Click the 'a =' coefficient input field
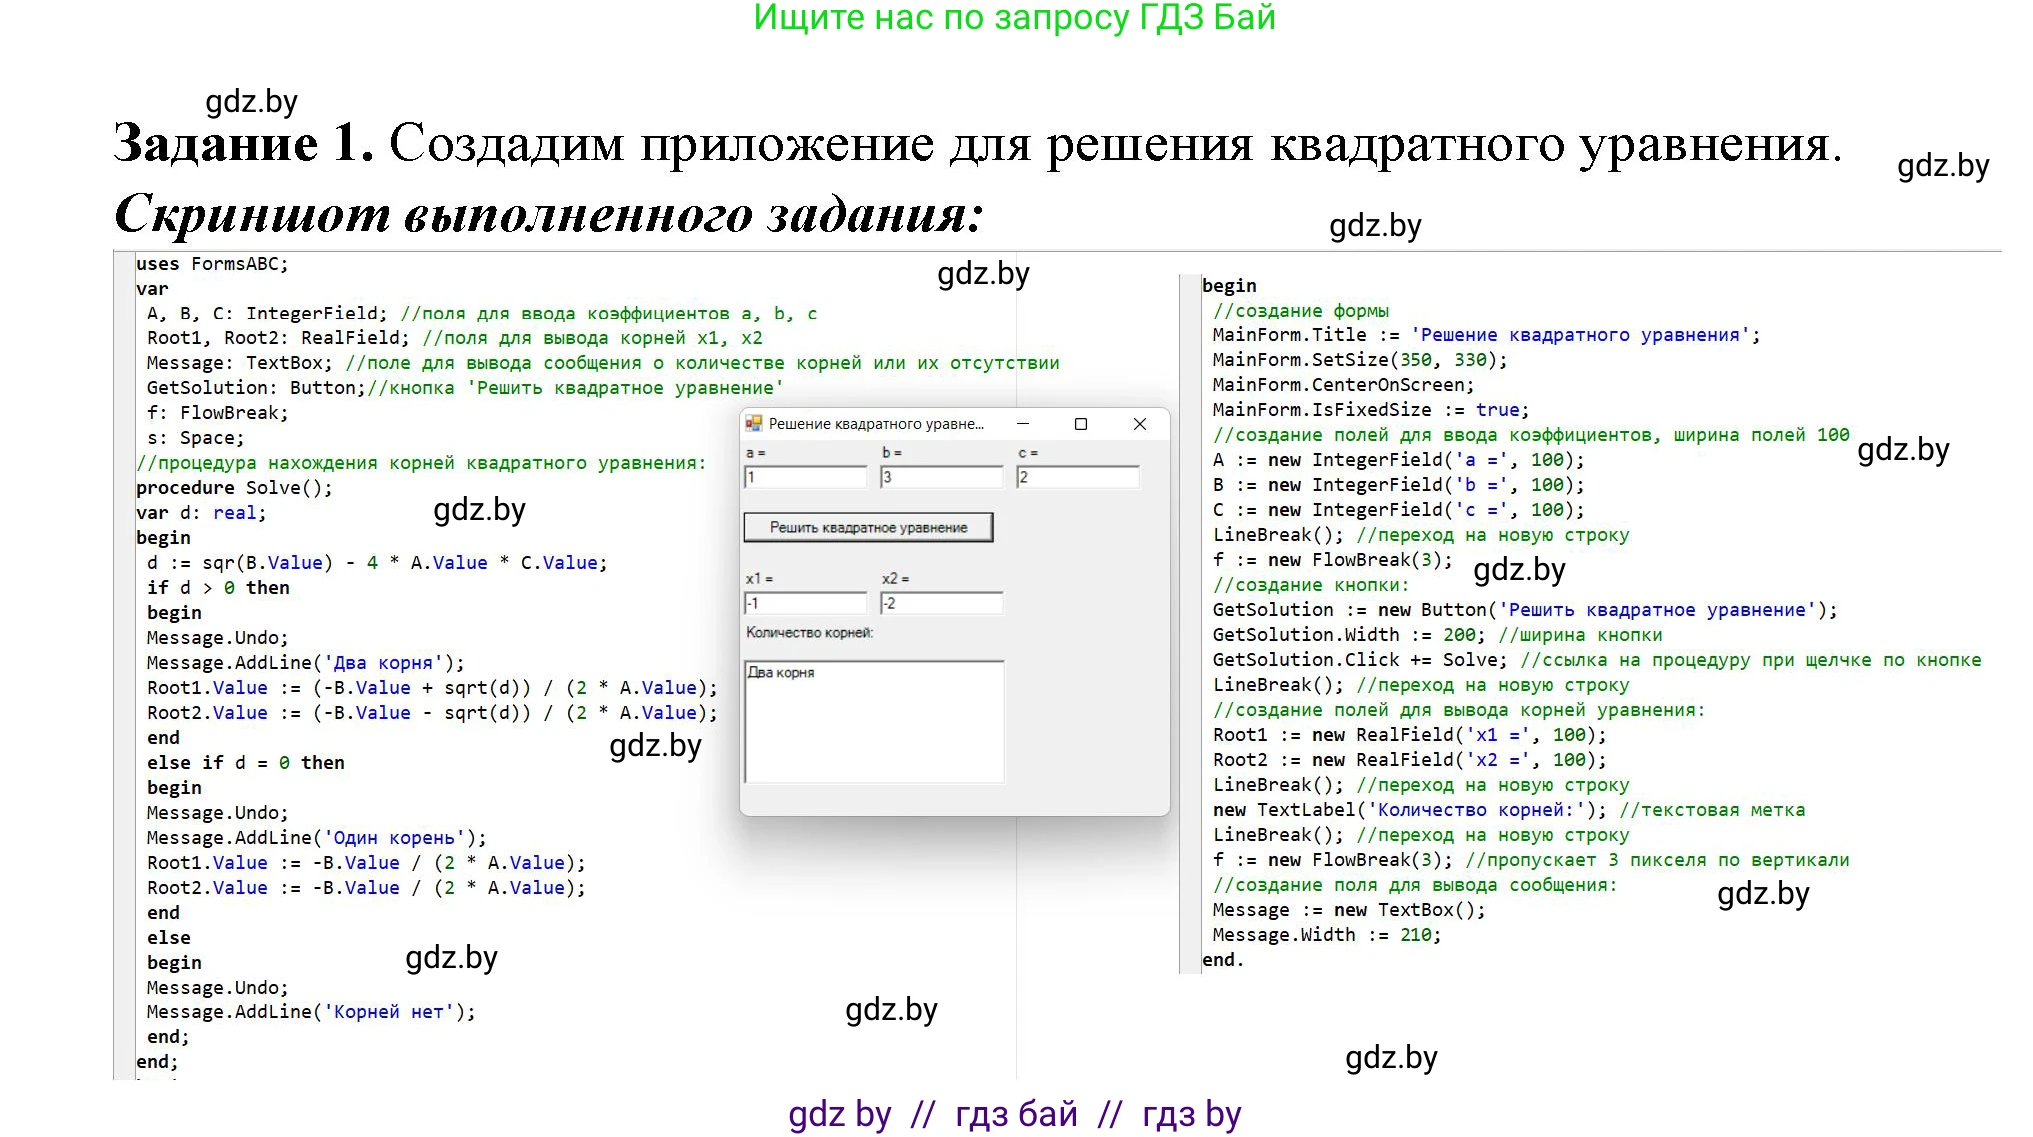This screenshot has height=1137, width=2033. pos(805,478)
